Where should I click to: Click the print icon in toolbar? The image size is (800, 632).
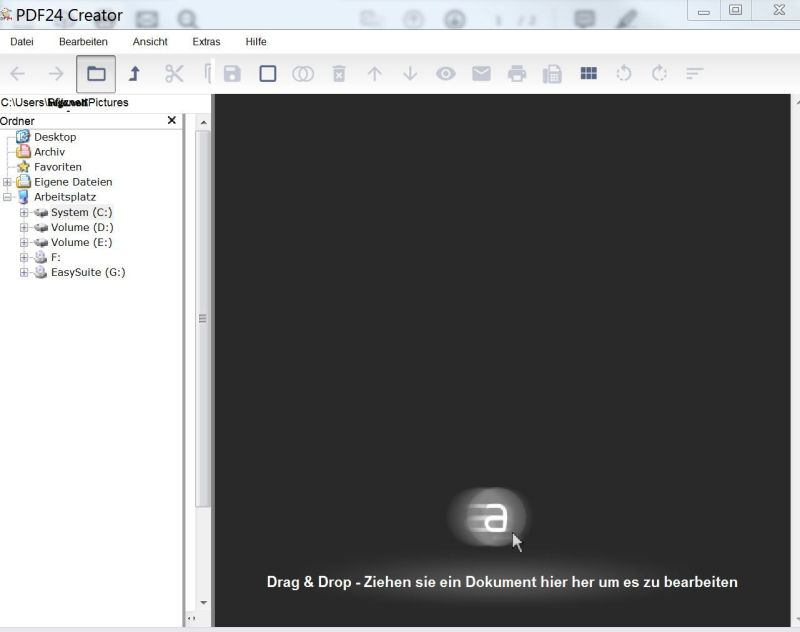(x=516, y=74)
